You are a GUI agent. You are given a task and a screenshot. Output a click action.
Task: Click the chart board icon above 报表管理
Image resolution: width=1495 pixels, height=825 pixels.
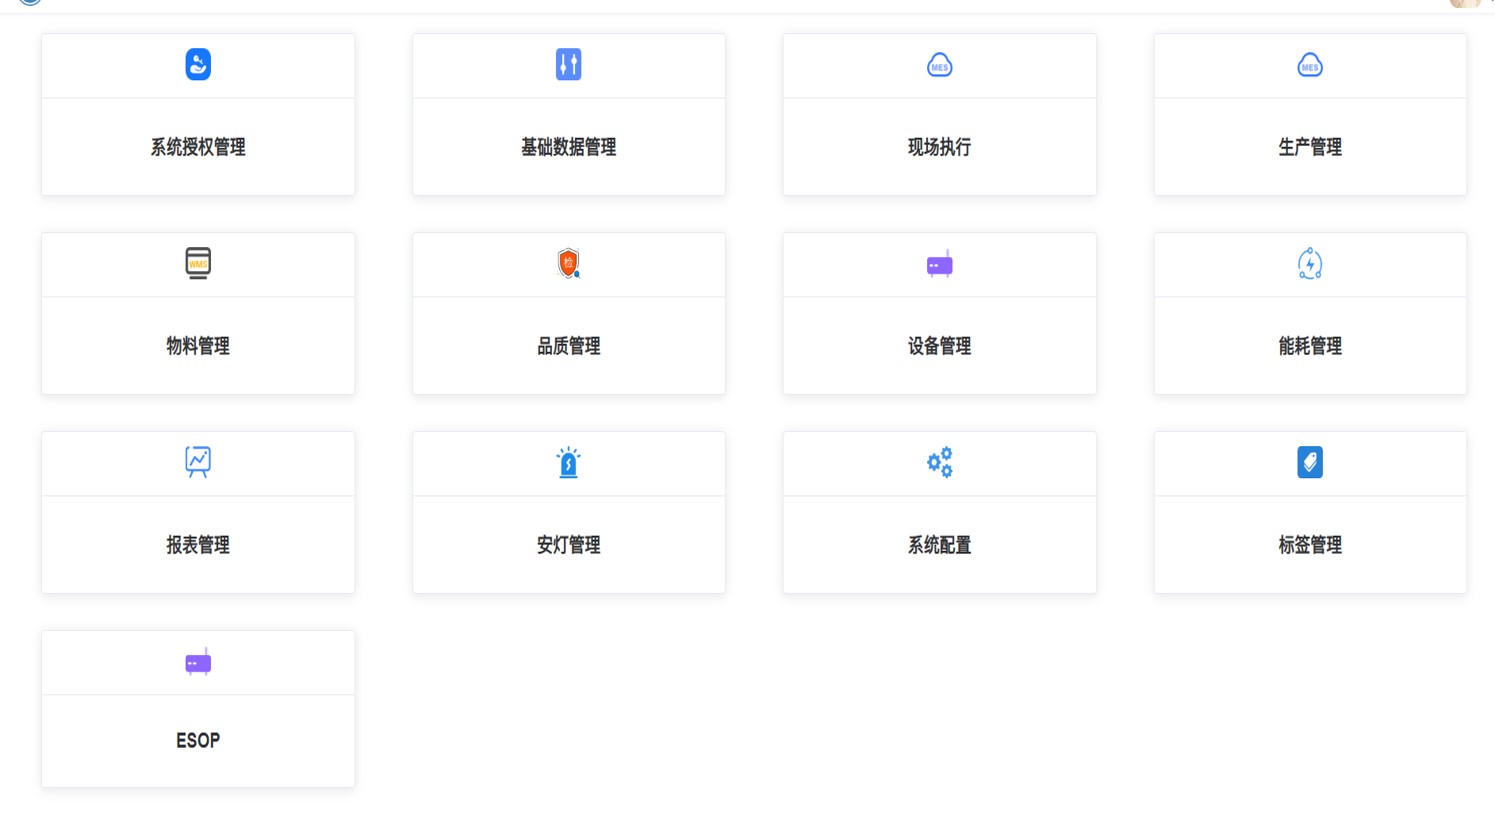point(198,462)
